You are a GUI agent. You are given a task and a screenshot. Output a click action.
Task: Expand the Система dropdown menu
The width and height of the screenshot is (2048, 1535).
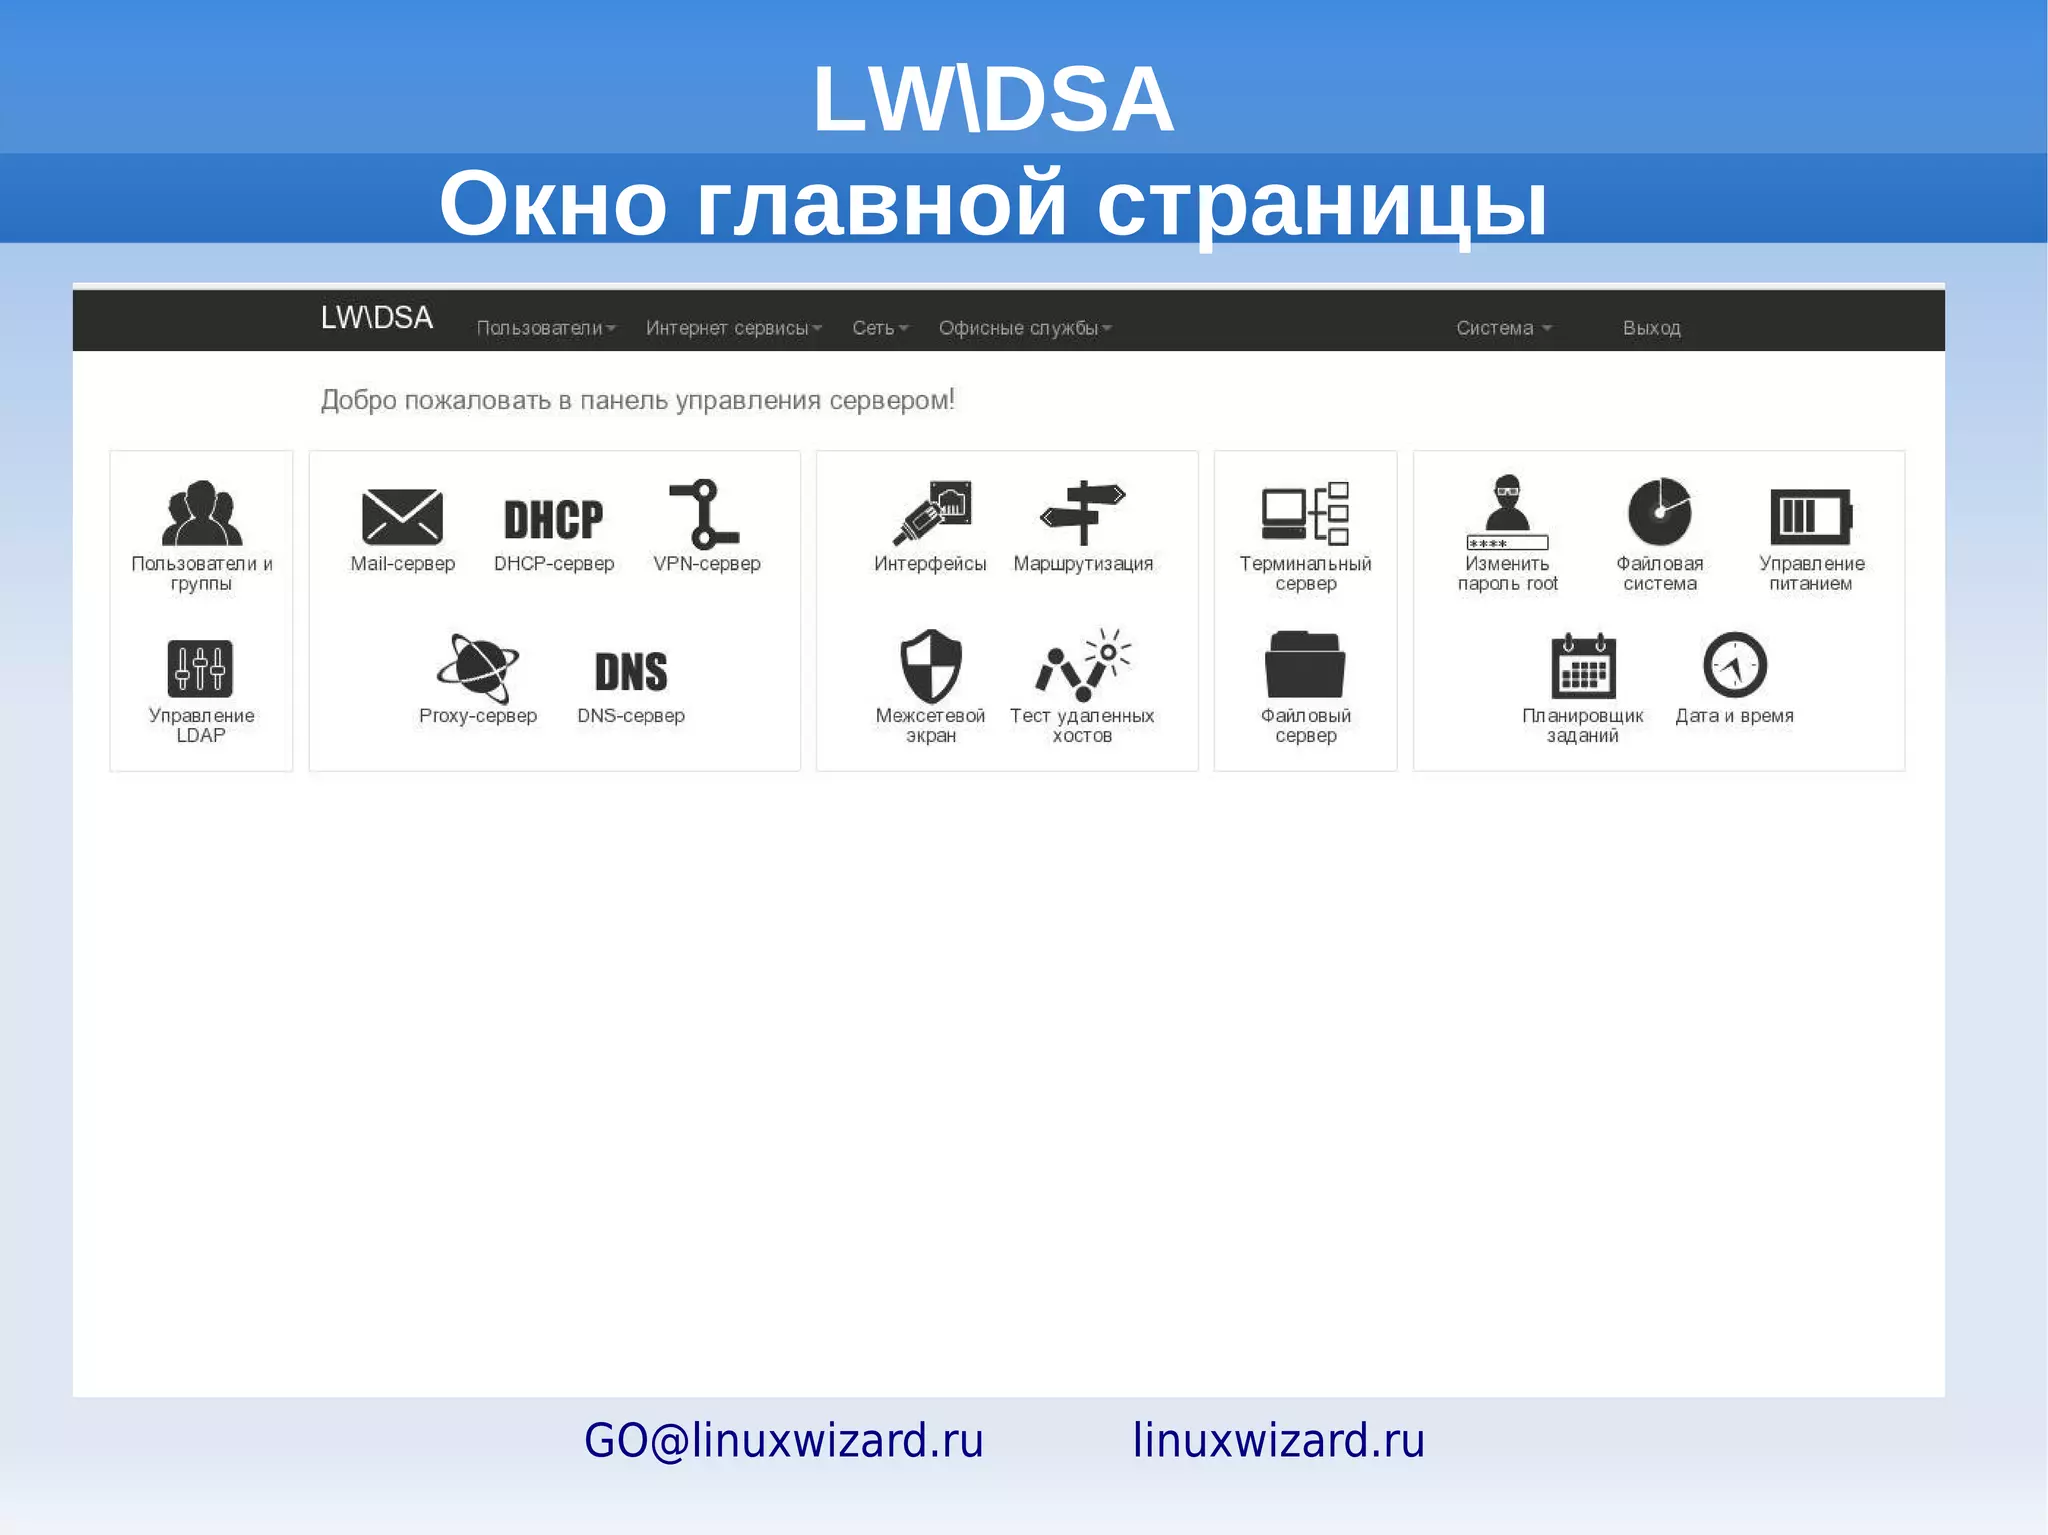point(1504,328)
